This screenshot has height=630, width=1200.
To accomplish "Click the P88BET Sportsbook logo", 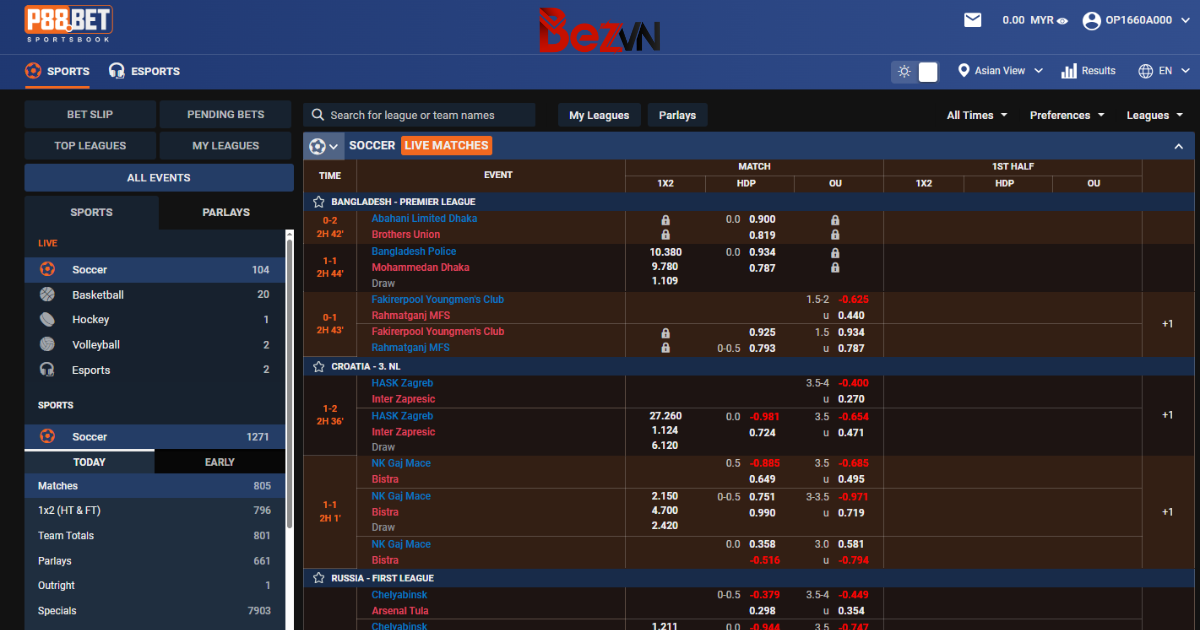I will 68,20.
